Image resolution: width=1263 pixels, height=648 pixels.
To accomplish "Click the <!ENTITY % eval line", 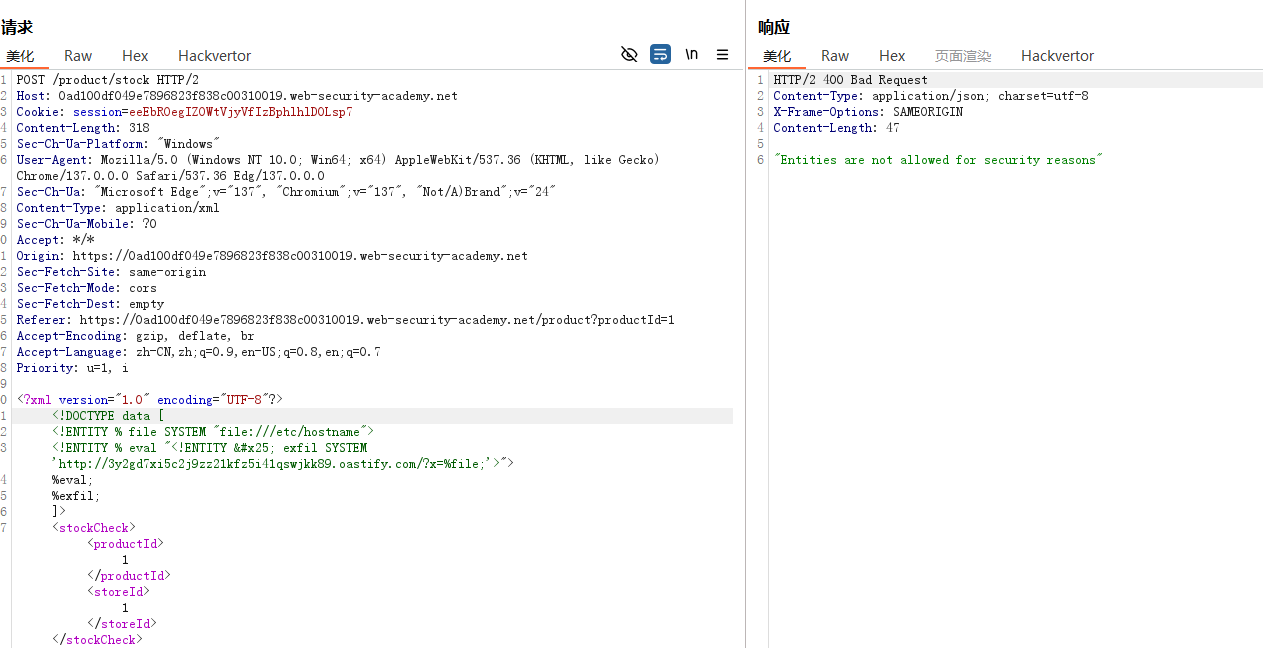I will pos(210,448).
